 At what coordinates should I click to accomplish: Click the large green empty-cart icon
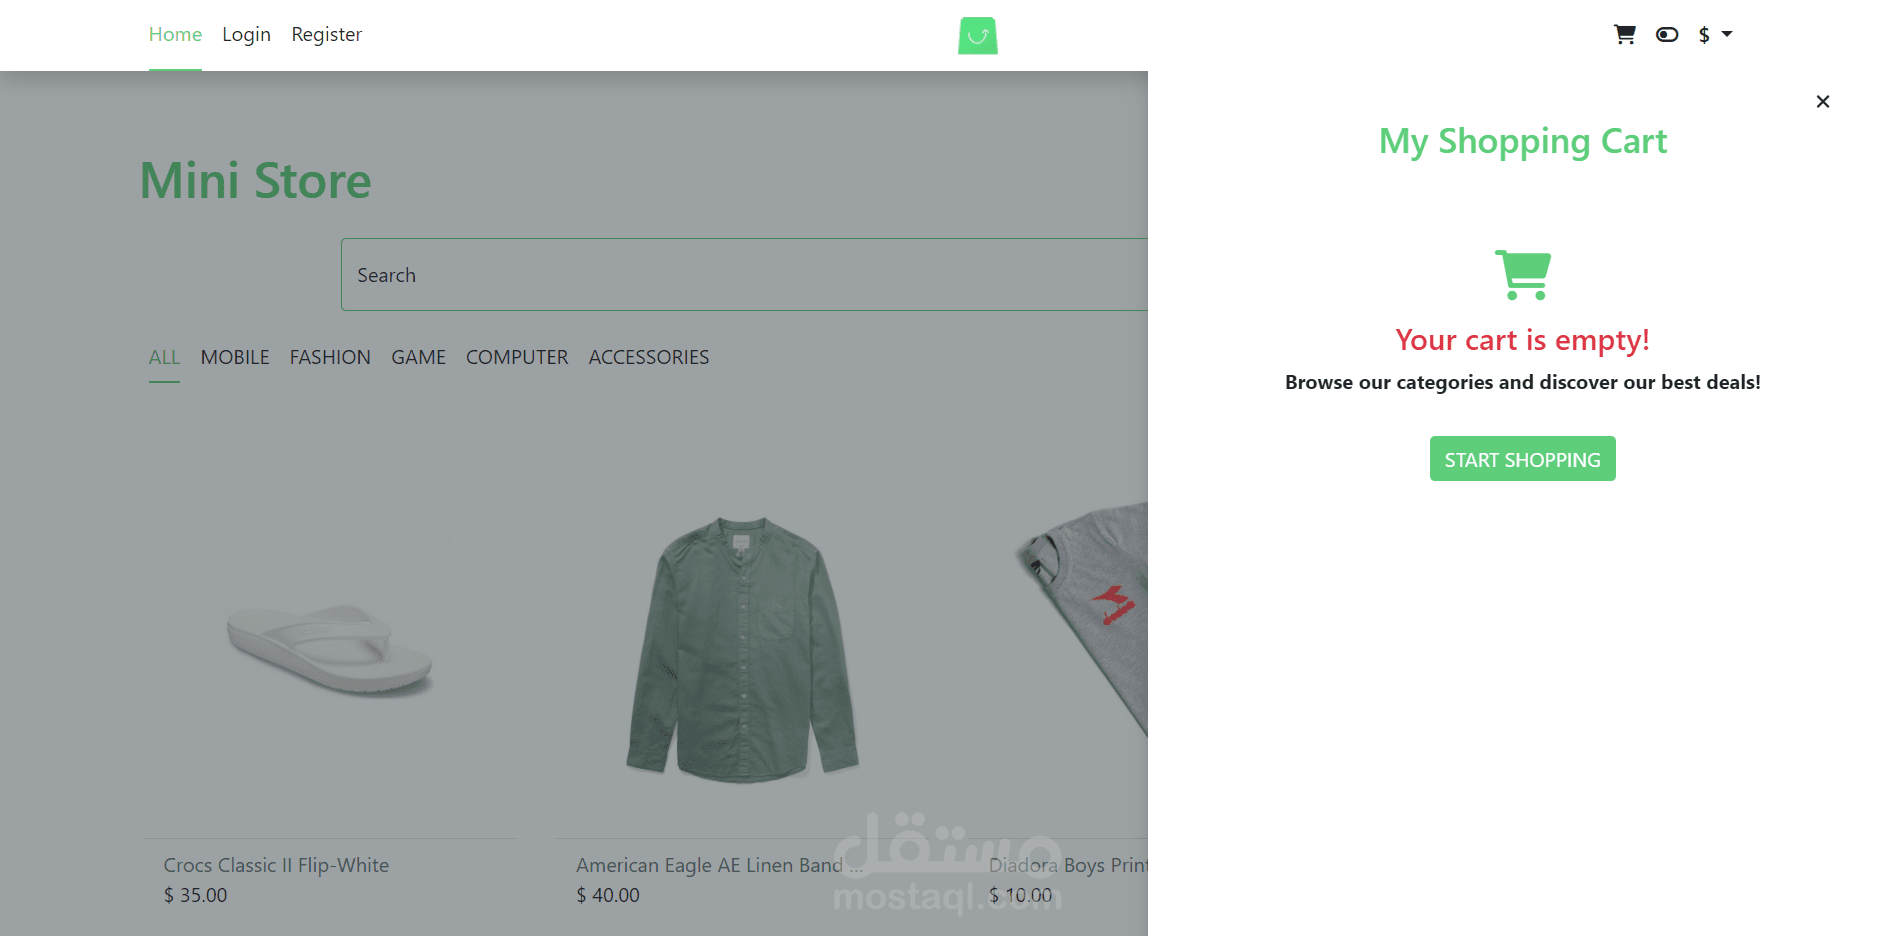click(1523, 275)
